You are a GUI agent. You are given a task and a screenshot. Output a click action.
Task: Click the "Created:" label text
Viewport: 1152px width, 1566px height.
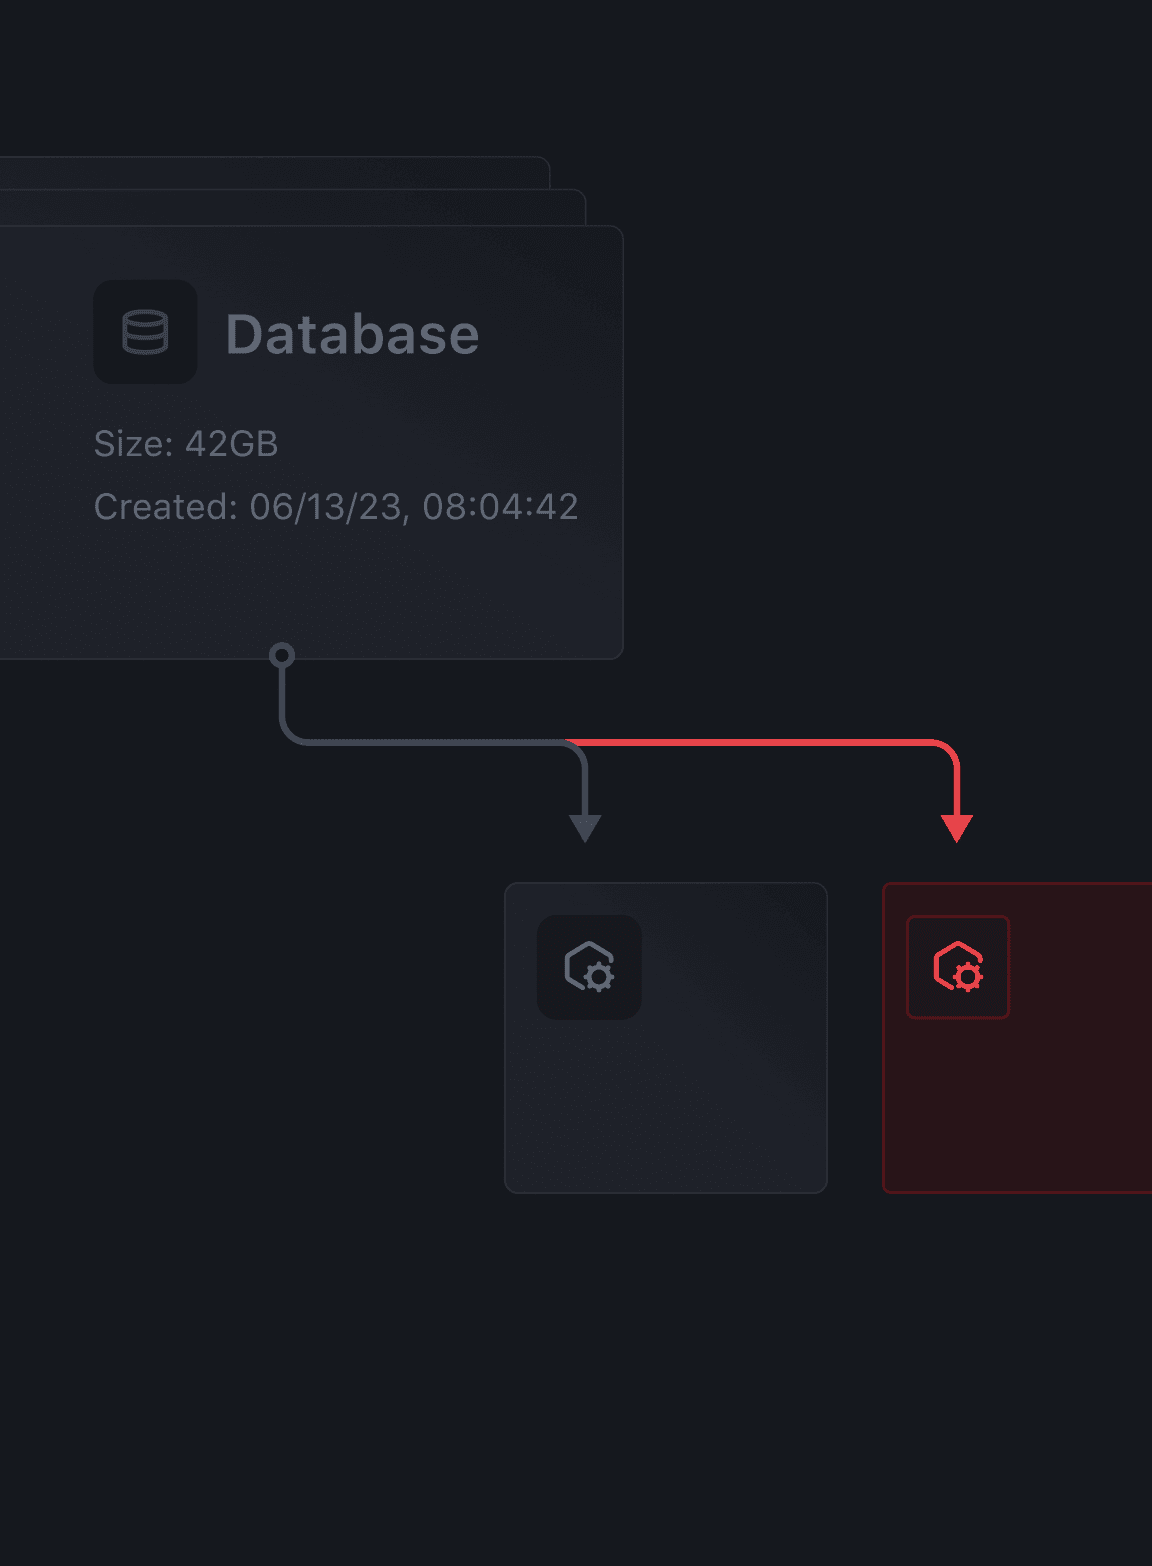tap(165, 507)
